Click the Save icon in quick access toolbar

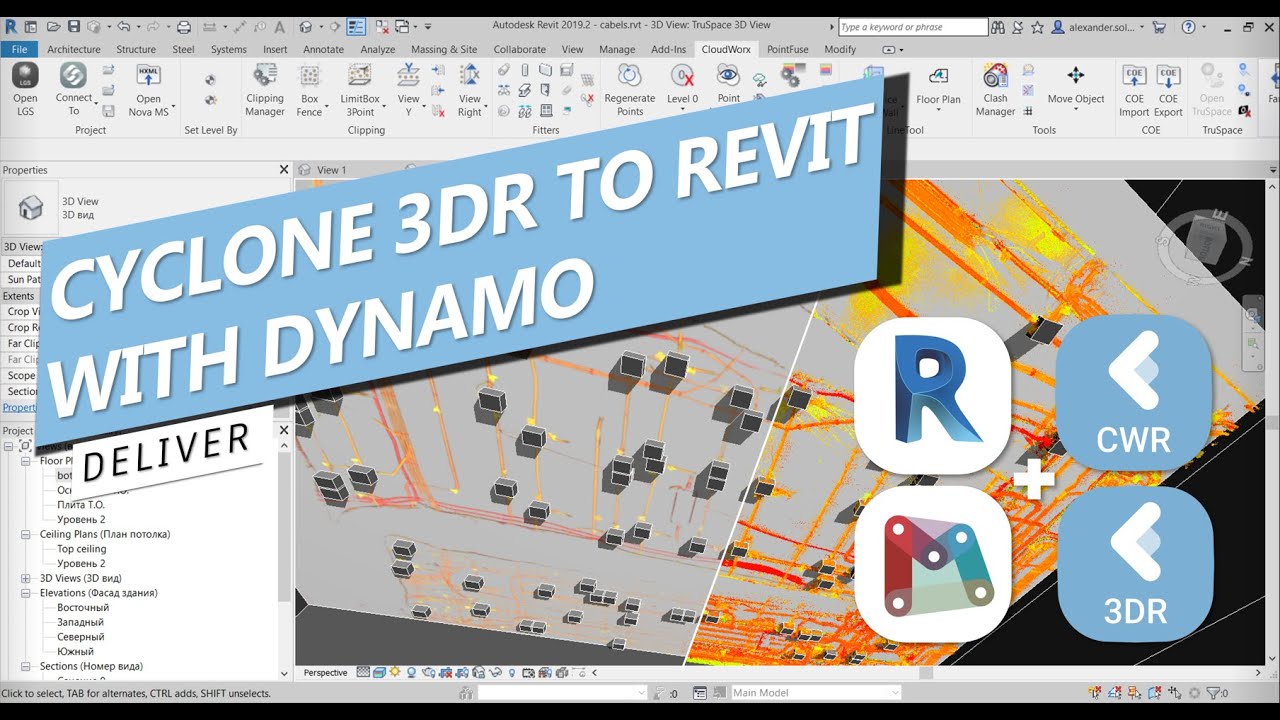coord(74,26)
